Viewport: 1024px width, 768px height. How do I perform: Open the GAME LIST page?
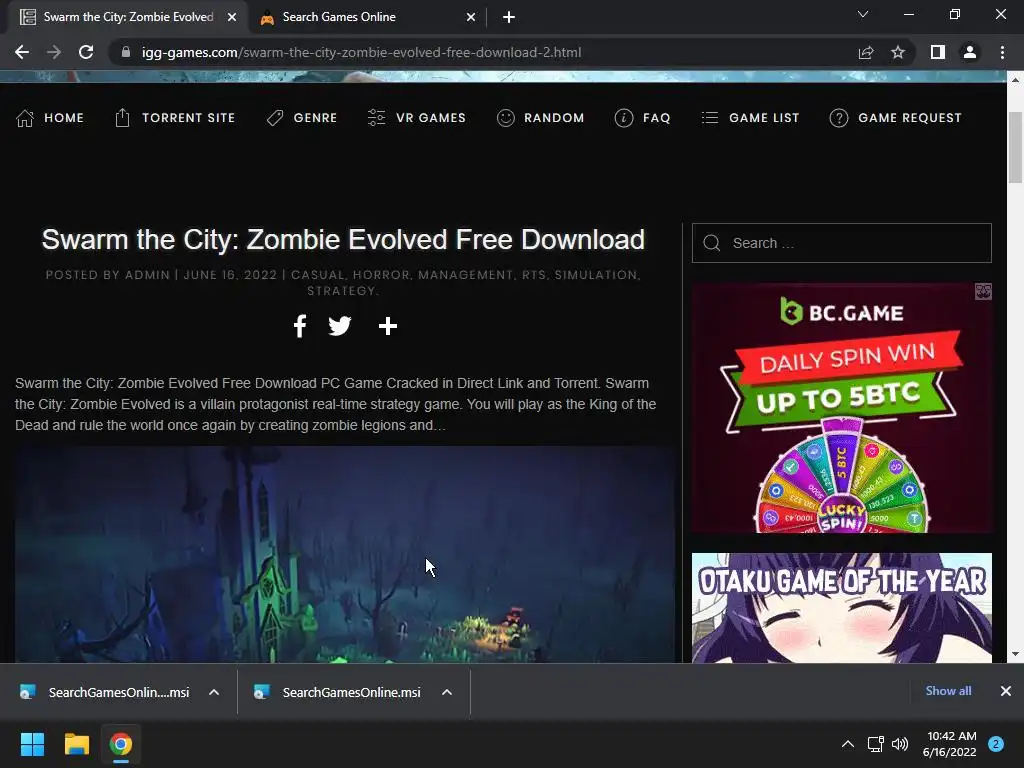pos(764,118)
